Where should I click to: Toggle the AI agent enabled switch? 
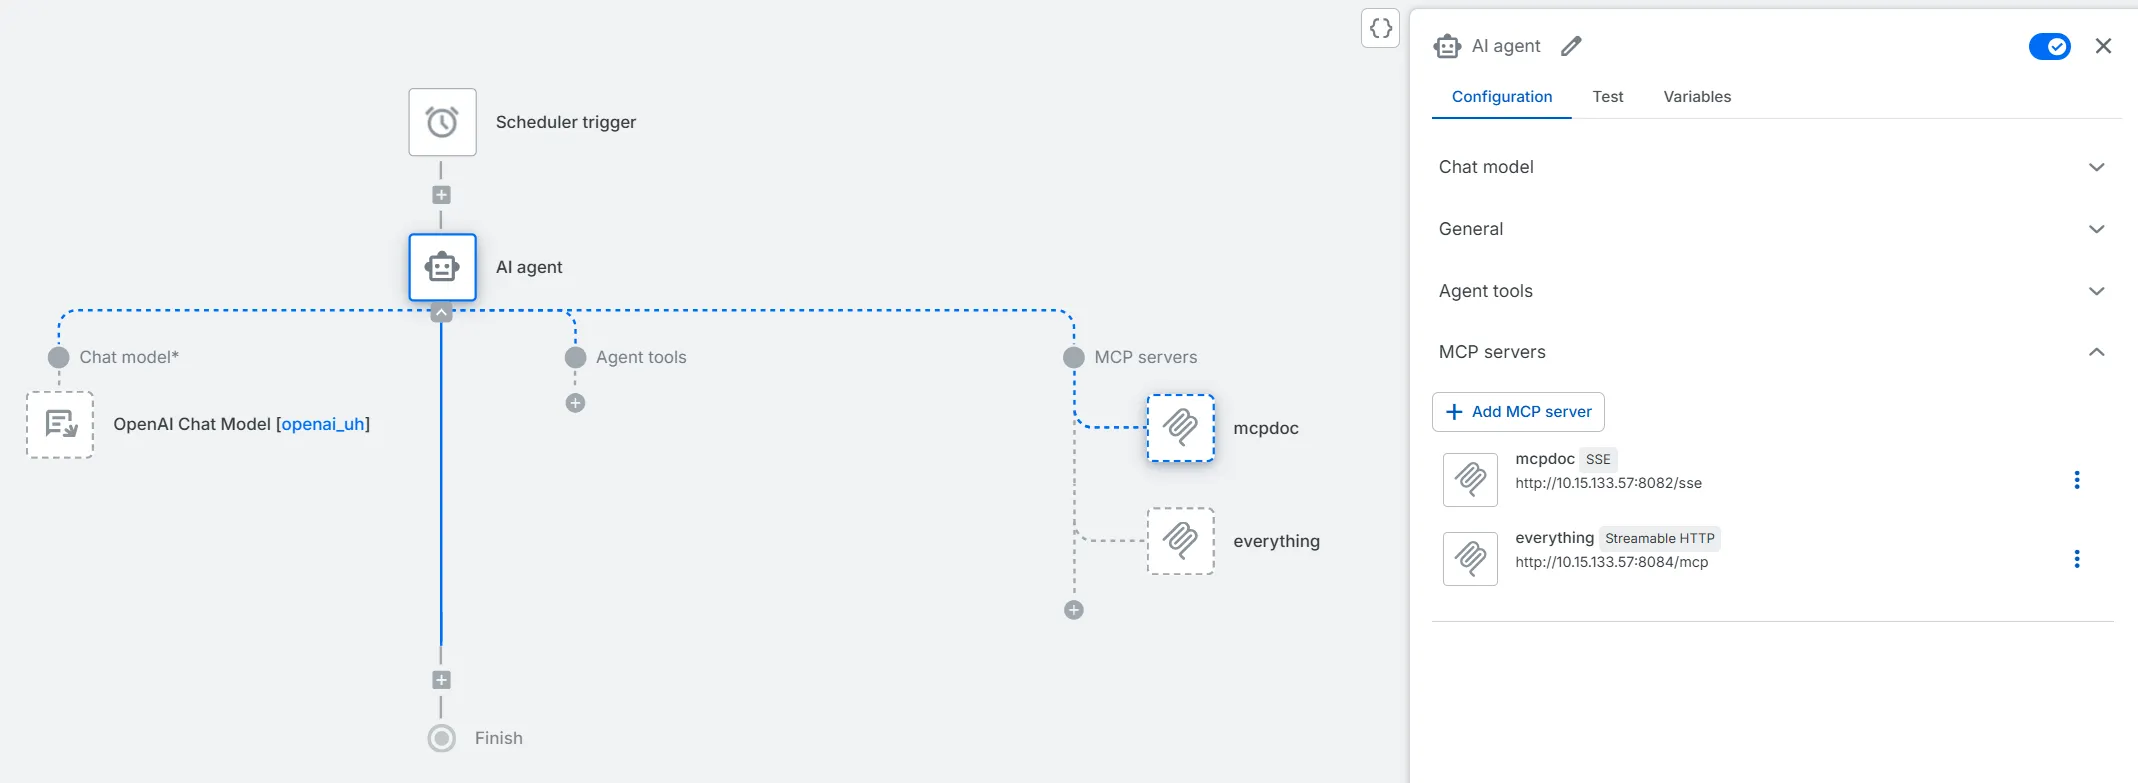coord(2049,46)
